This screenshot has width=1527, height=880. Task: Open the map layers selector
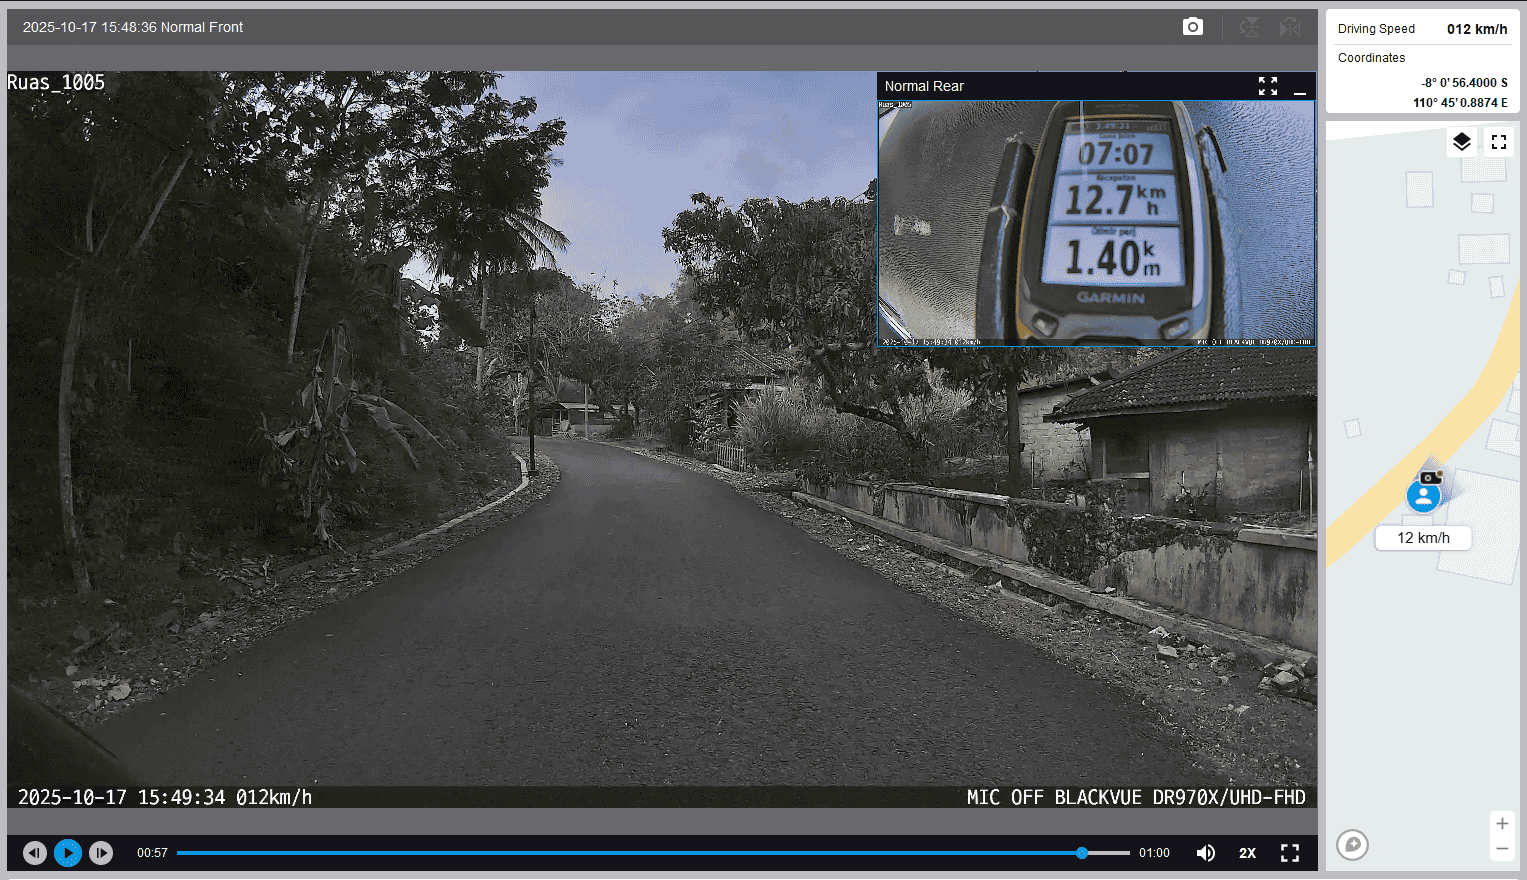[1461, 142]
